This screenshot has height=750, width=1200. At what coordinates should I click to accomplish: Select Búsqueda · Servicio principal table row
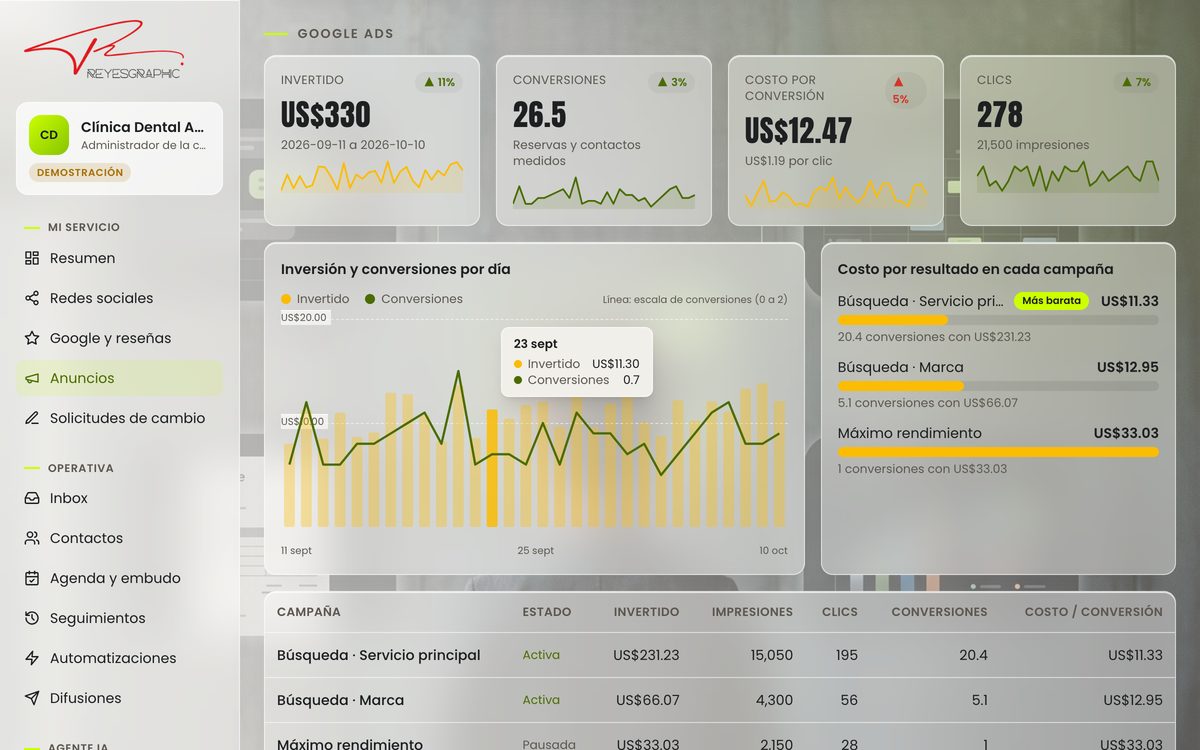720,655
